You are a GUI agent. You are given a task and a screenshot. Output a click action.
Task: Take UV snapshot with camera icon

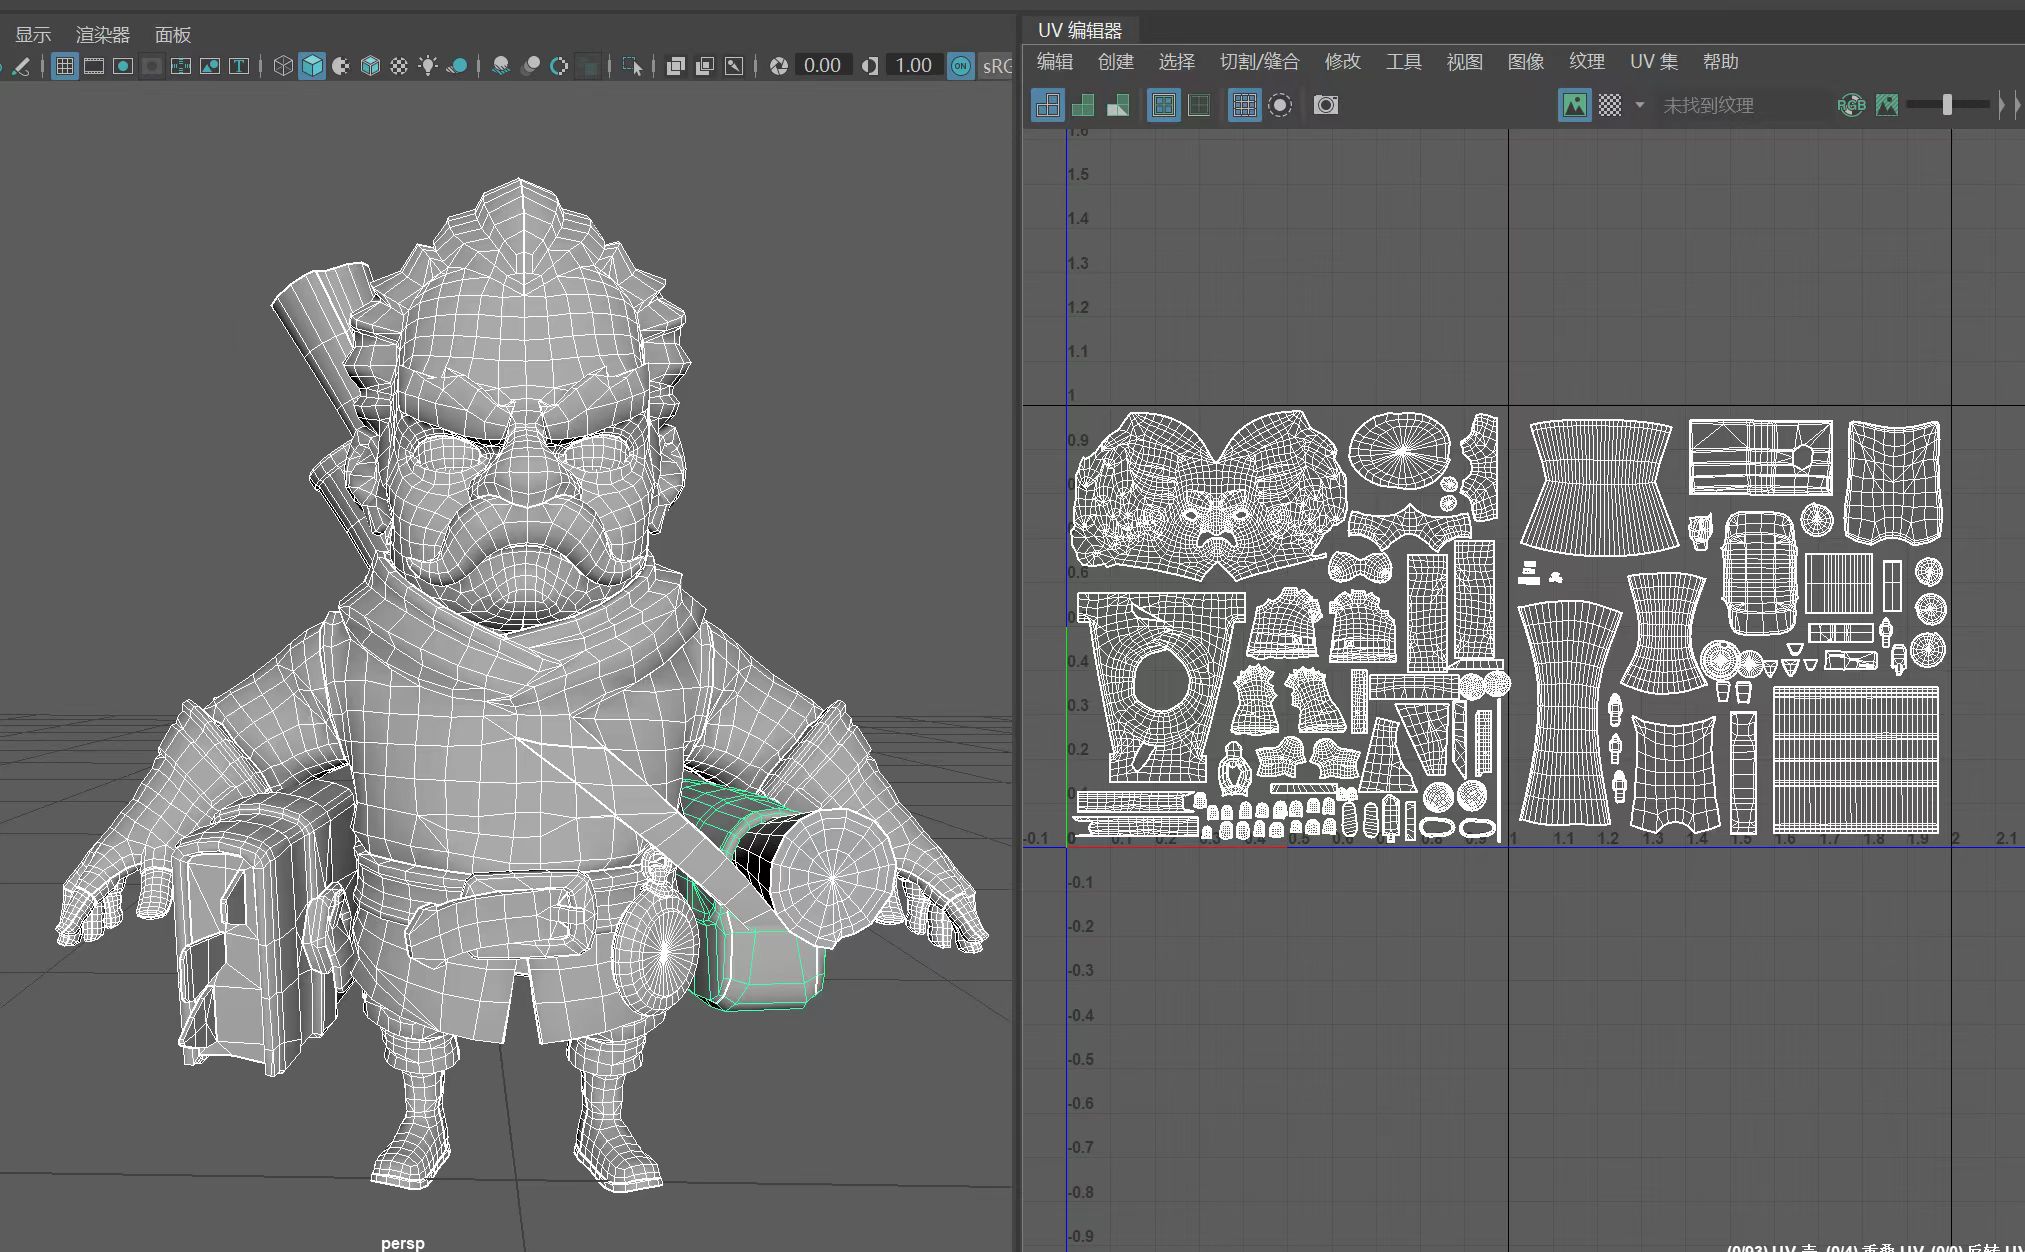(1325, 105)
